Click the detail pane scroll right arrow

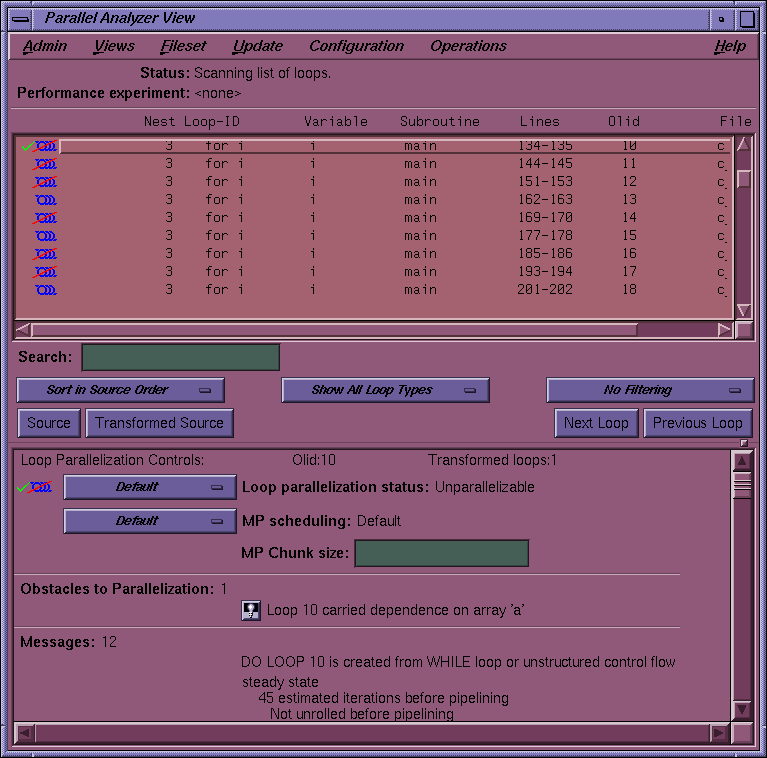pos(719,733)
